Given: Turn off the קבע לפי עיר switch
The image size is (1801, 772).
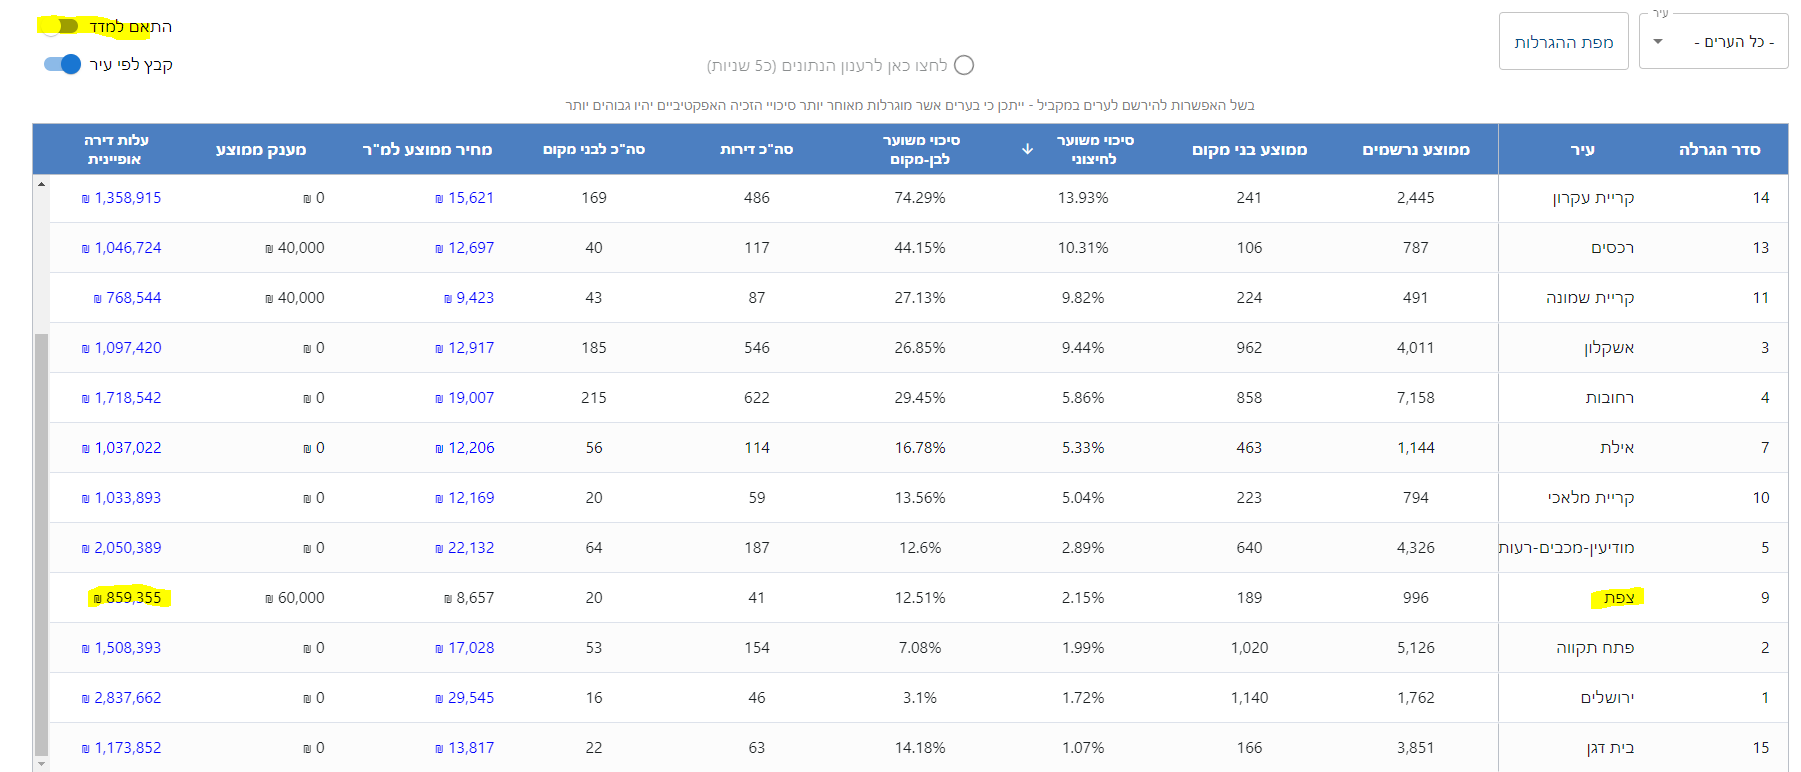Looking at the screenshot, I should tap(62, 64).
